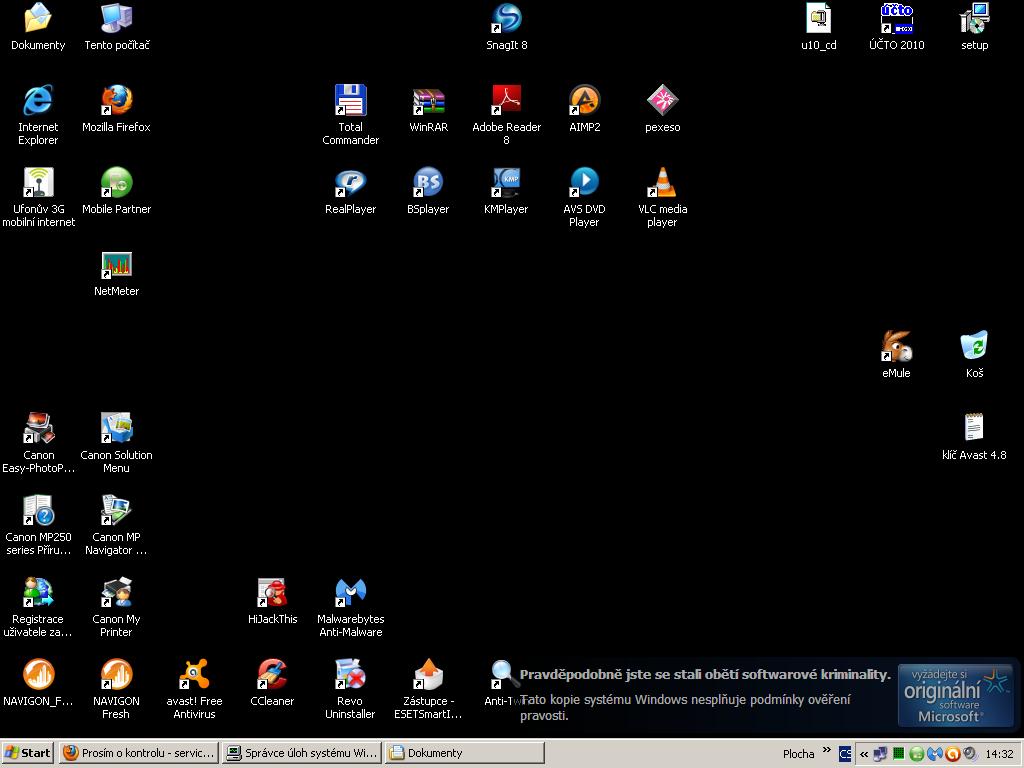Select the Zástupce - ESETSmartI... shortcut
This screenshot has width=1024, height=768.
(428, 674)
